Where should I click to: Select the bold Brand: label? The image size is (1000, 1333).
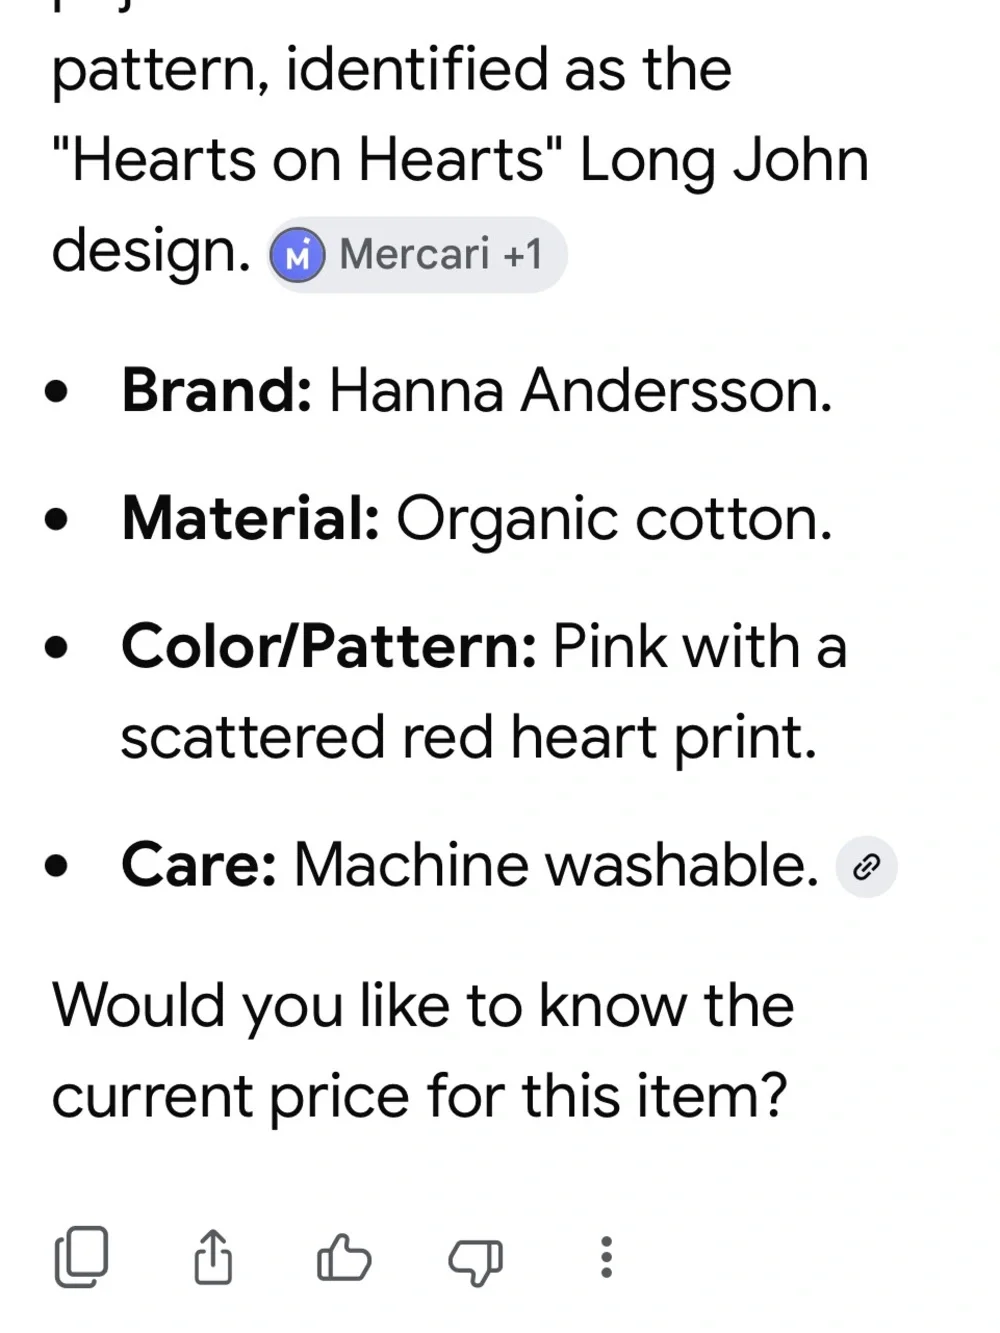point(217,390)
